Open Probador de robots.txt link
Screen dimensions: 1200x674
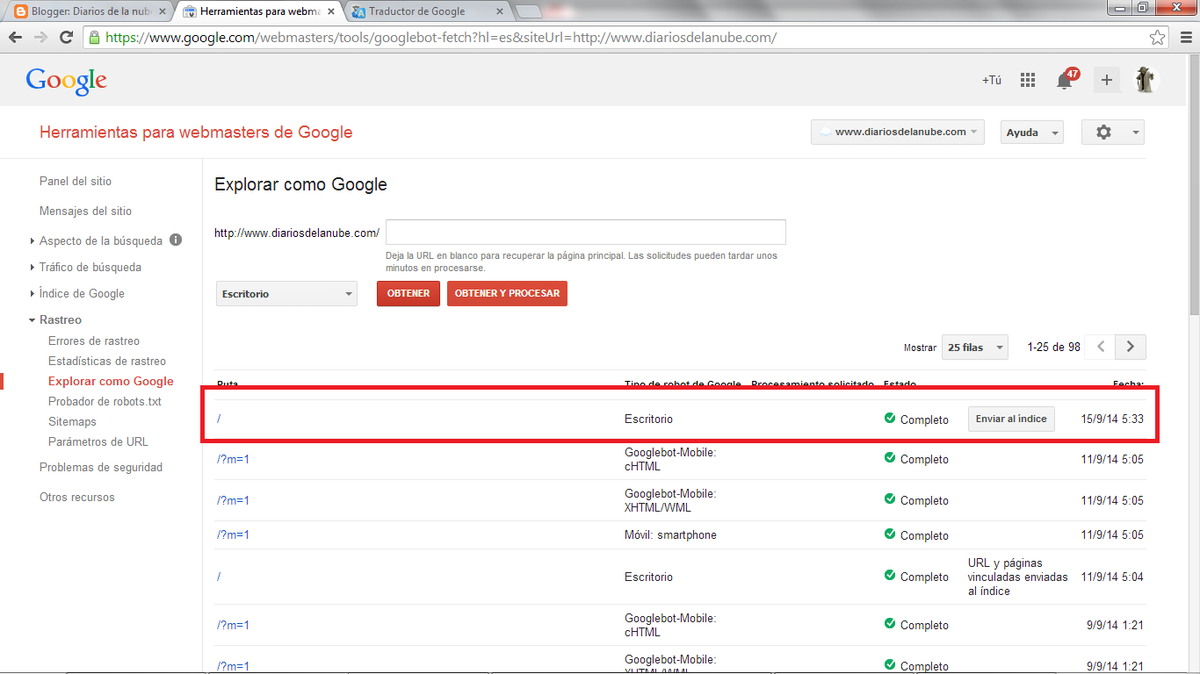(105, 401)
